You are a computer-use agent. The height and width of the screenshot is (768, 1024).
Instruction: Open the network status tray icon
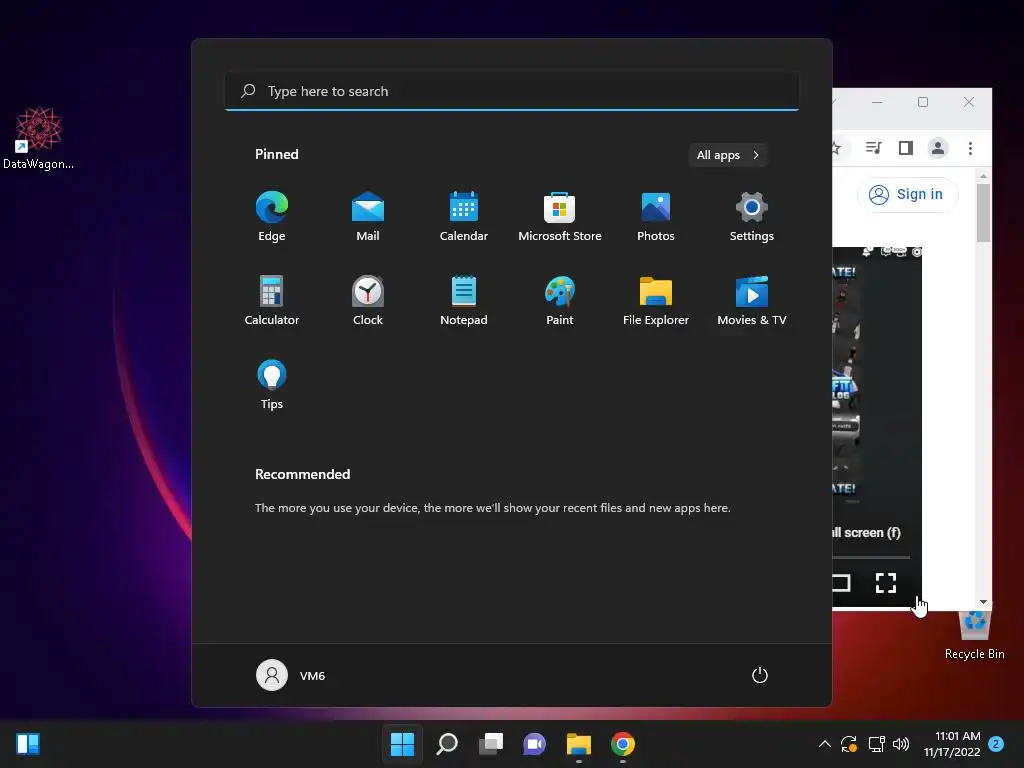click(x=876, y=744)
